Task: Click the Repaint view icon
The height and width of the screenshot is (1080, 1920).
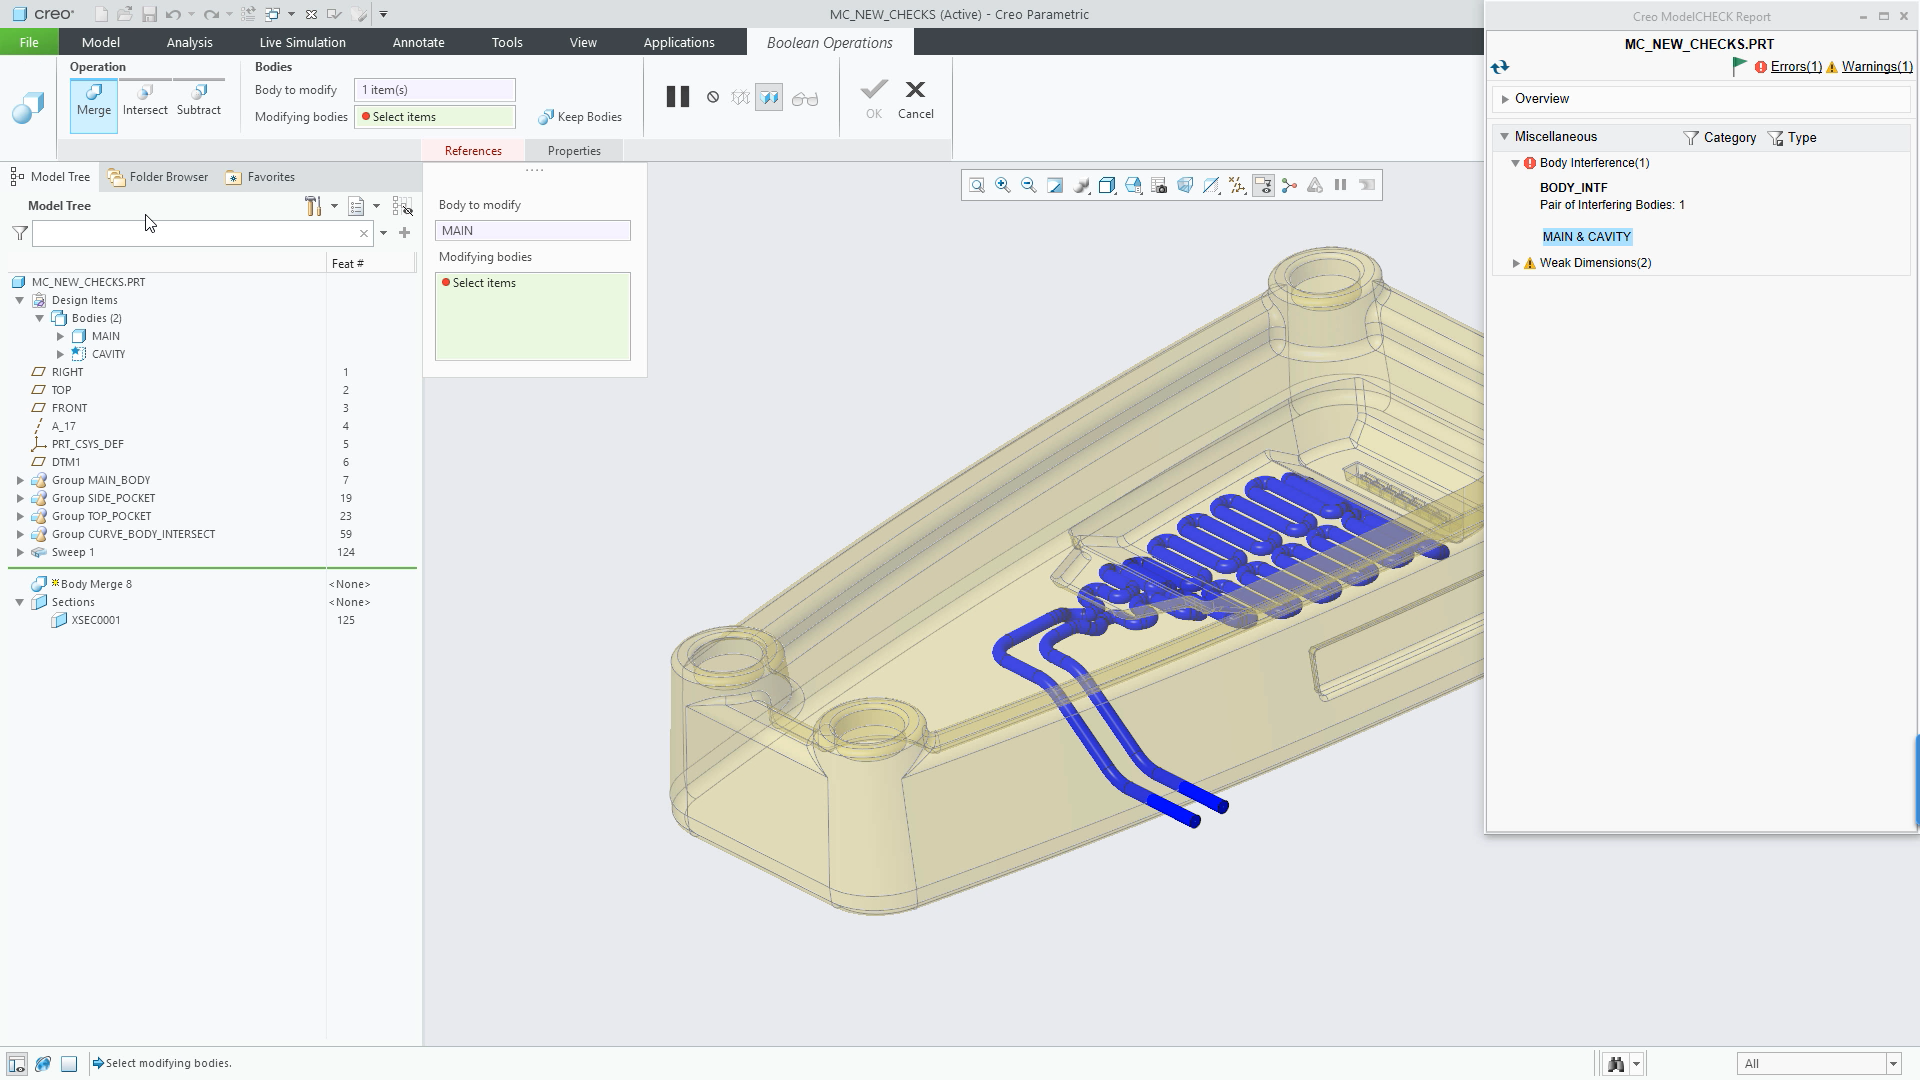Action: 1055,186
